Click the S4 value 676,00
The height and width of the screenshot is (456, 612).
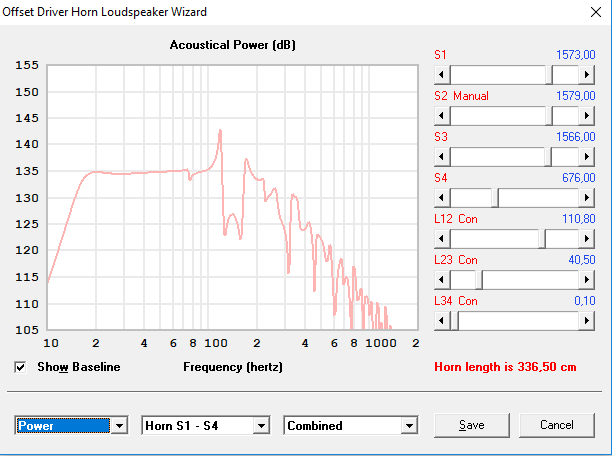pos(579,178)
